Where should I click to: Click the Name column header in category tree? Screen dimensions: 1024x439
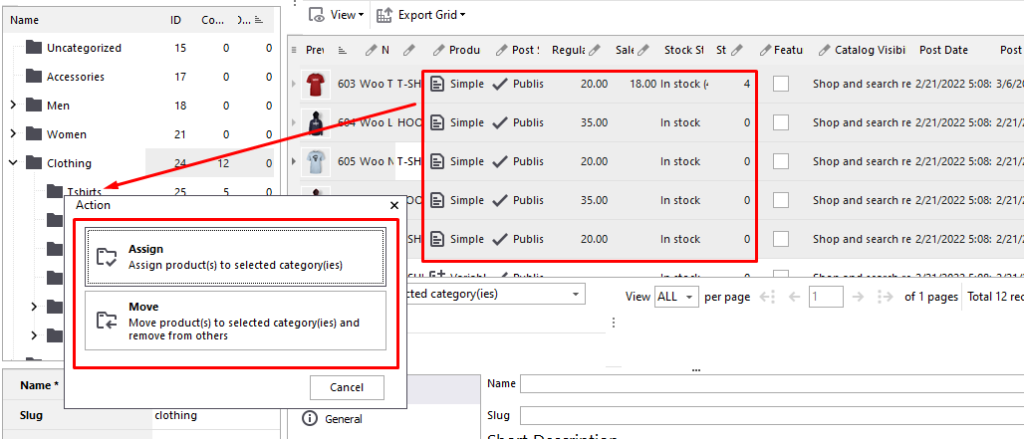24,20
